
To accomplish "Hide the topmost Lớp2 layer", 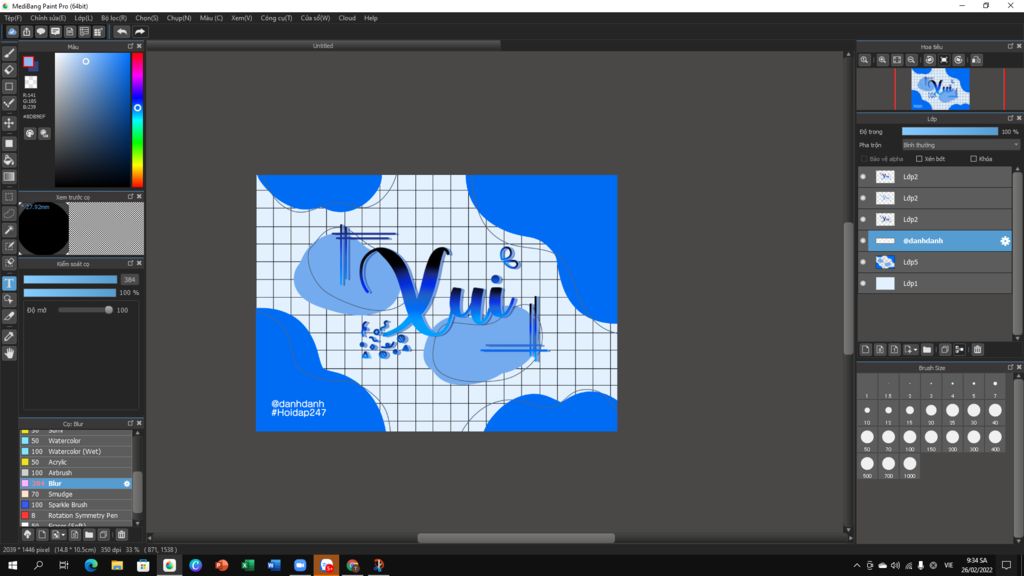I will pyautogui.click(x=863, y=176).
